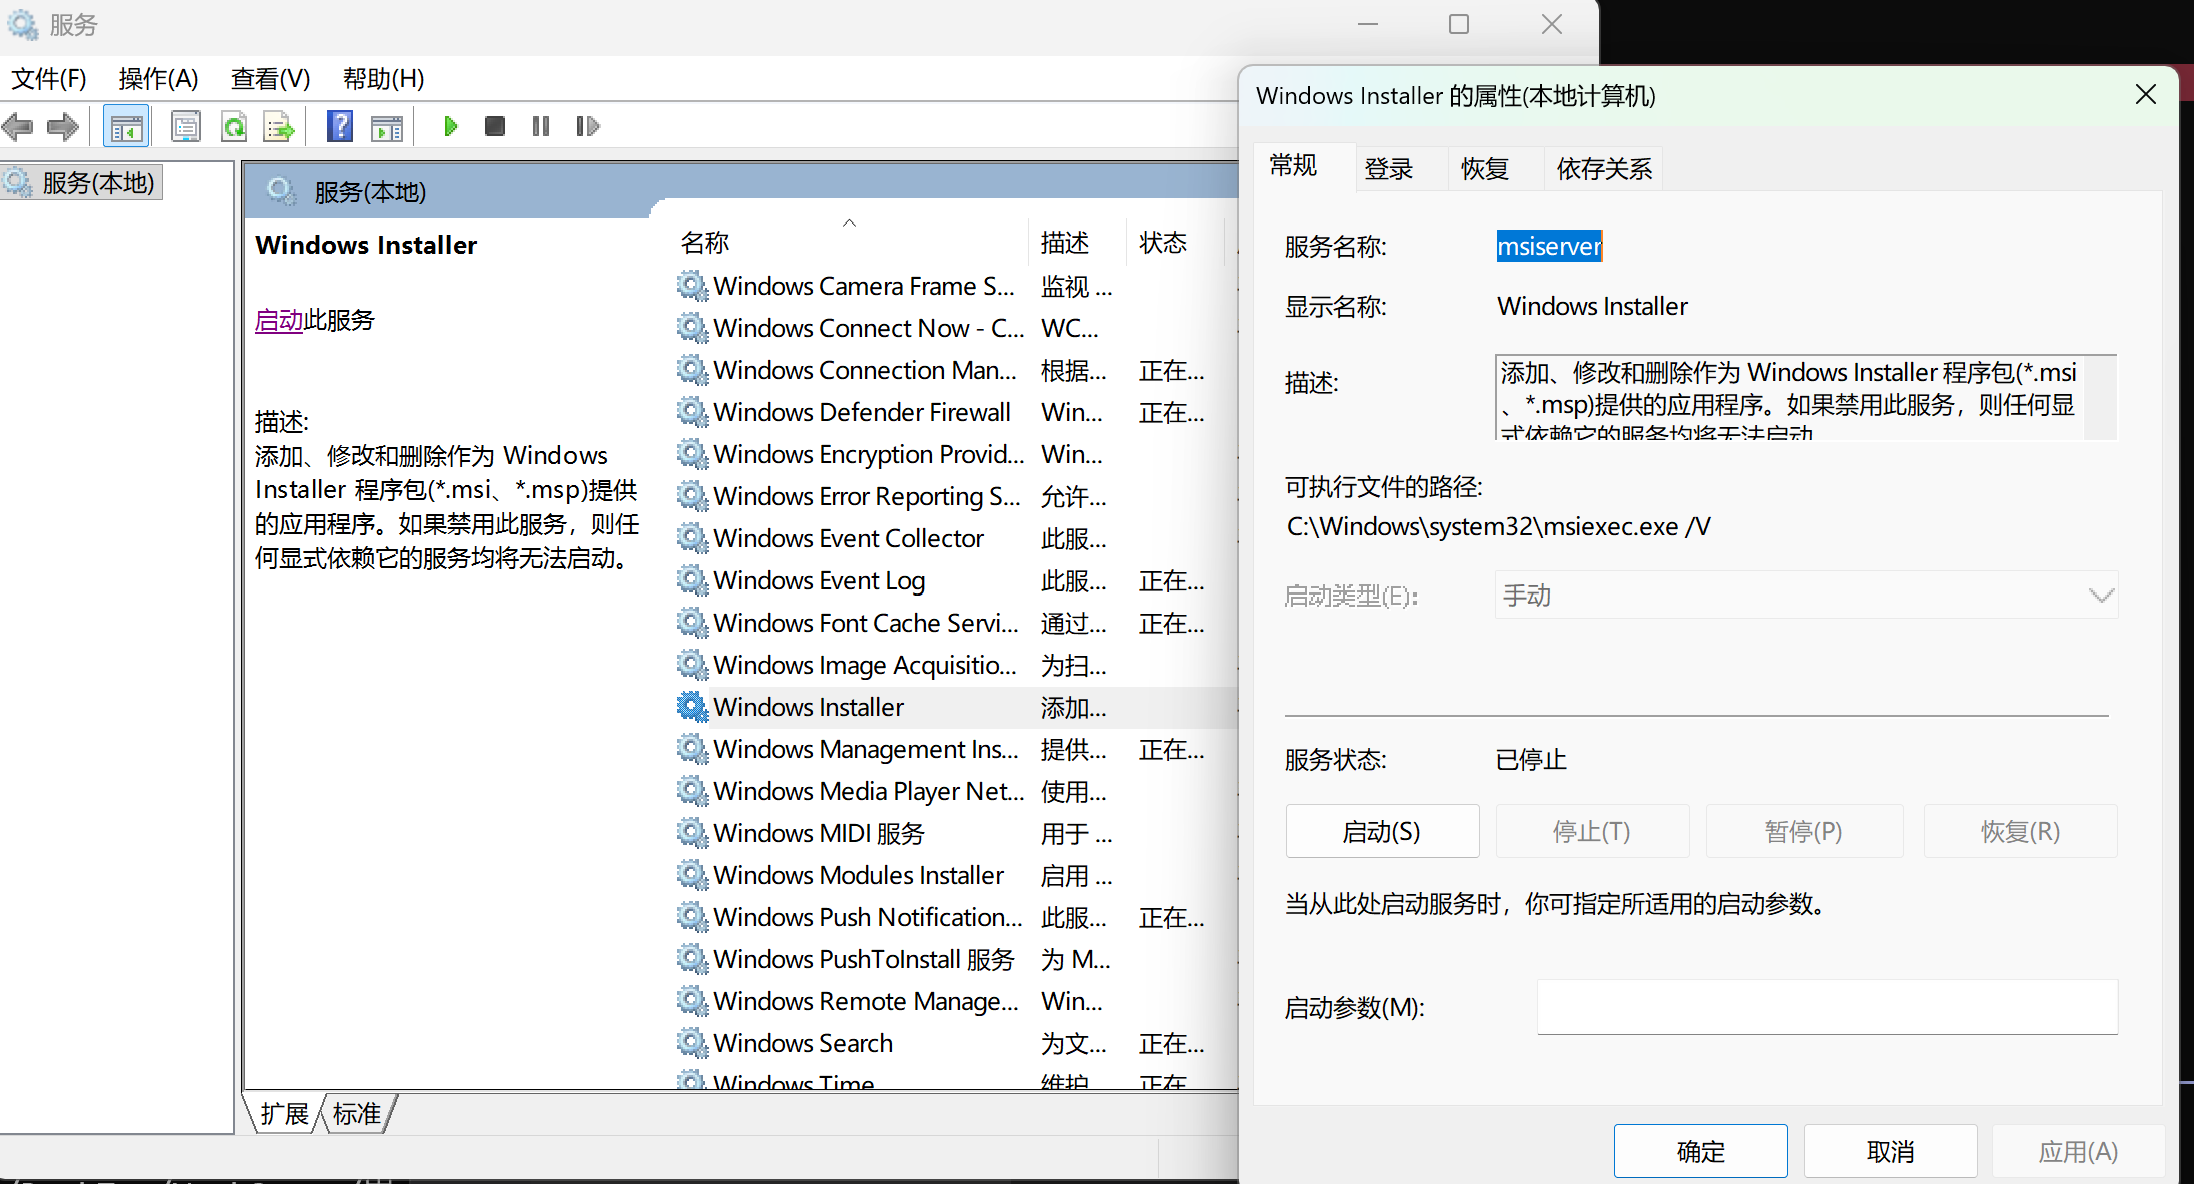
Task: Switch to the 依存关系 tab
Action: [x=1604, y=168]
